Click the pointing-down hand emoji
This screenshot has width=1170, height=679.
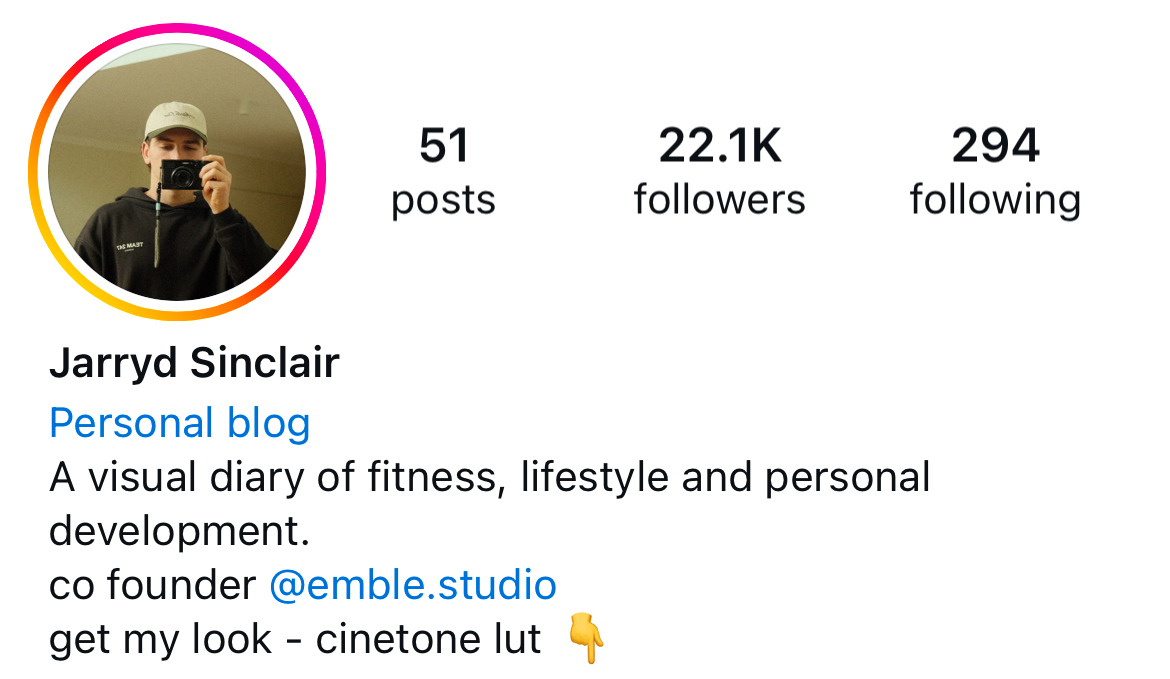click(586, 638)
